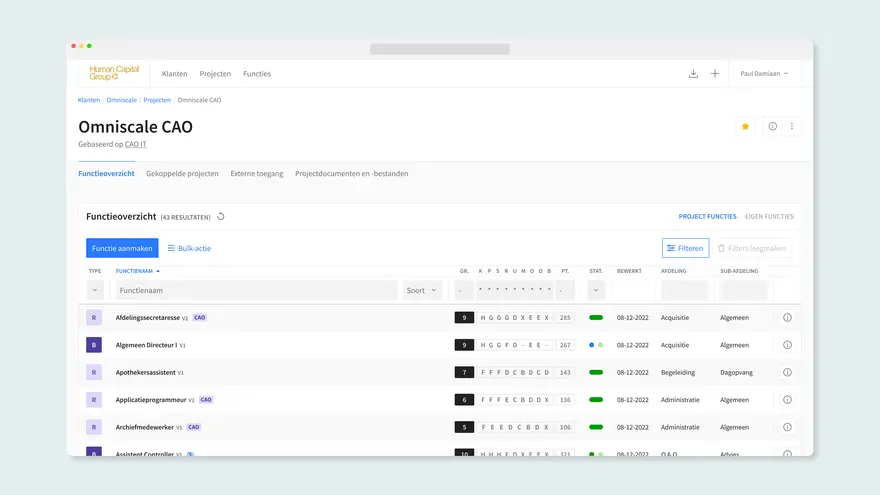Click grade 6 badge of Applicatieprogrammeur
The height and width of the screenshot is (495, 880).
click(464, 400)
